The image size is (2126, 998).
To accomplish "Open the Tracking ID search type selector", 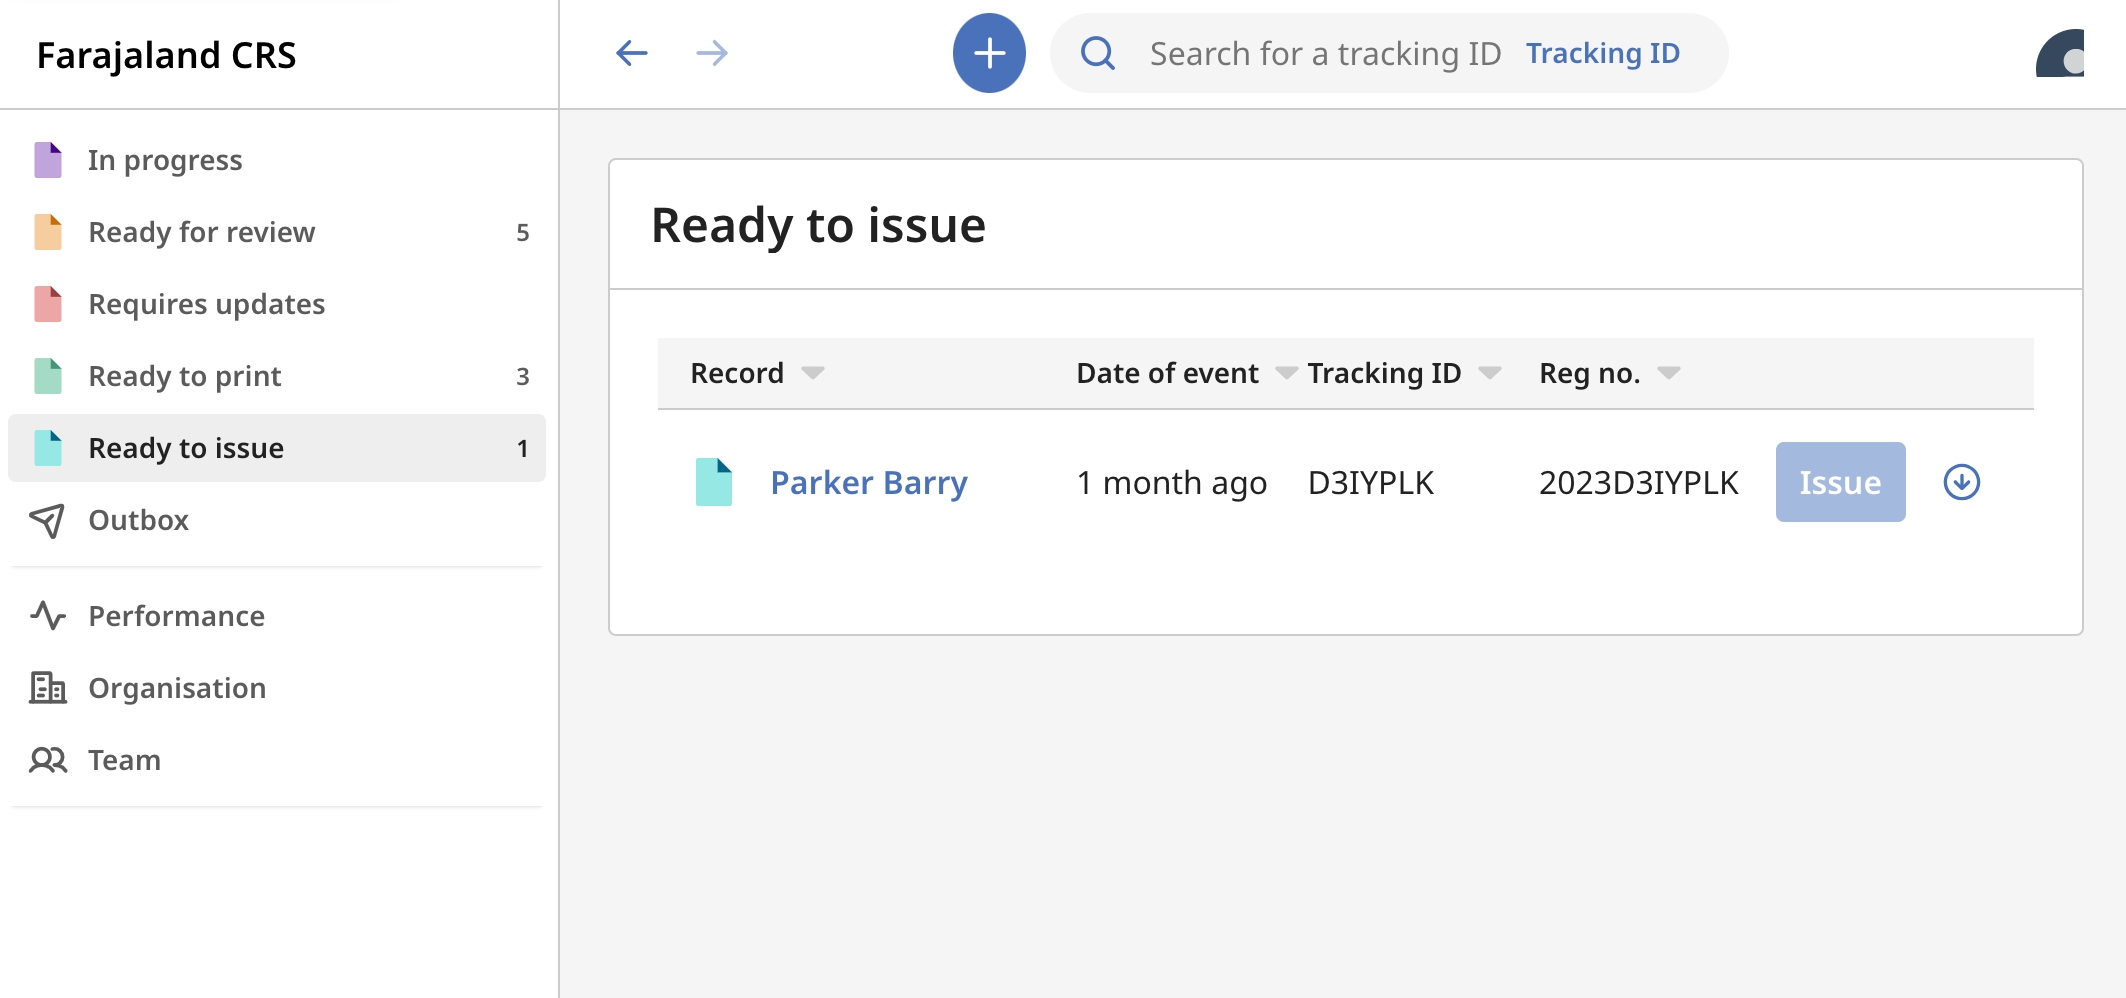I will 1602,53.
